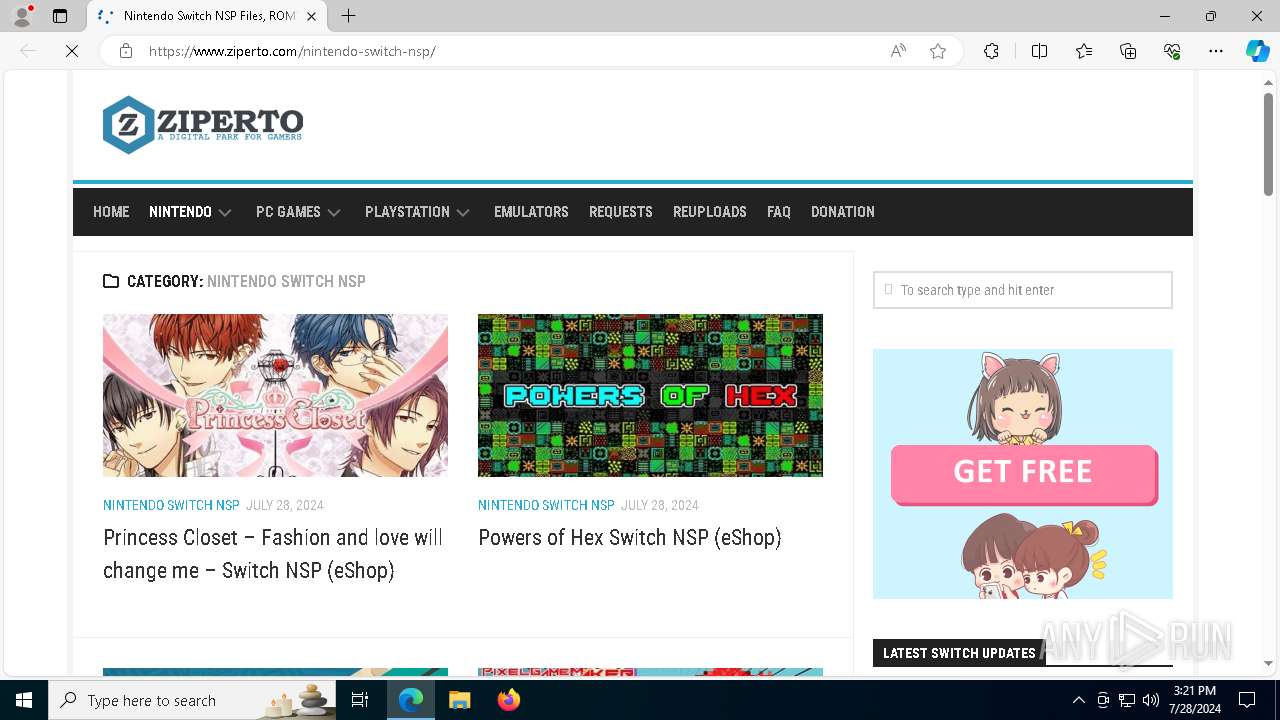Click the Ziperto logo
Image resolution: width=1280 pixels, height=720 pixels.
(x=203, y=125)
